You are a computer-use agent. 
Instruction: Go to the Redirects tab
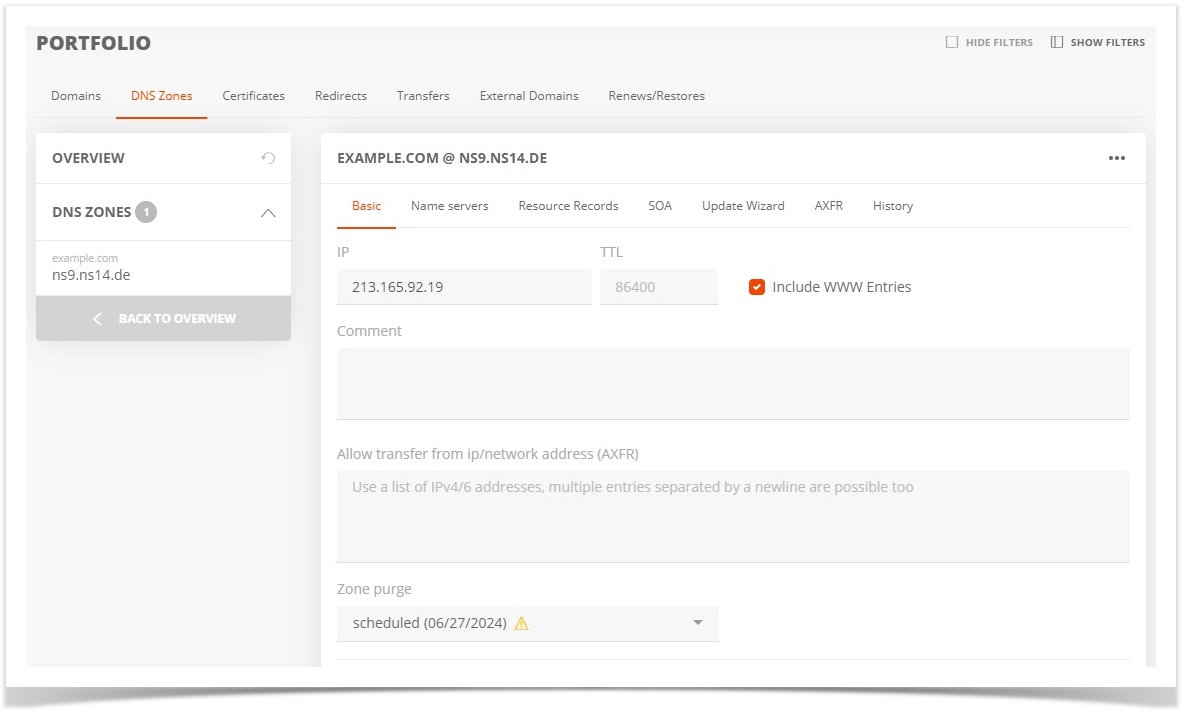(341, 96)
